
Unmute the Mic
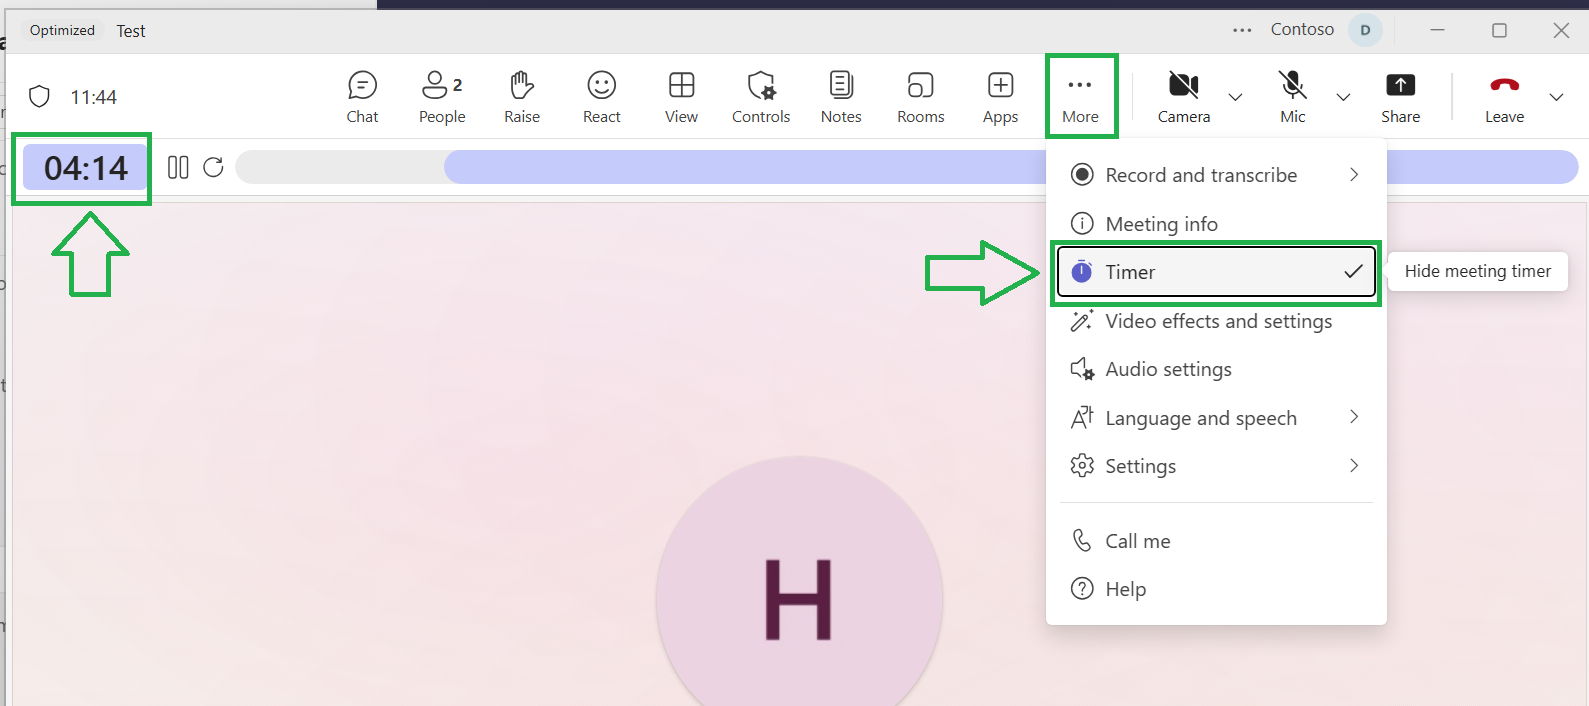click(x=1293, y=97)
